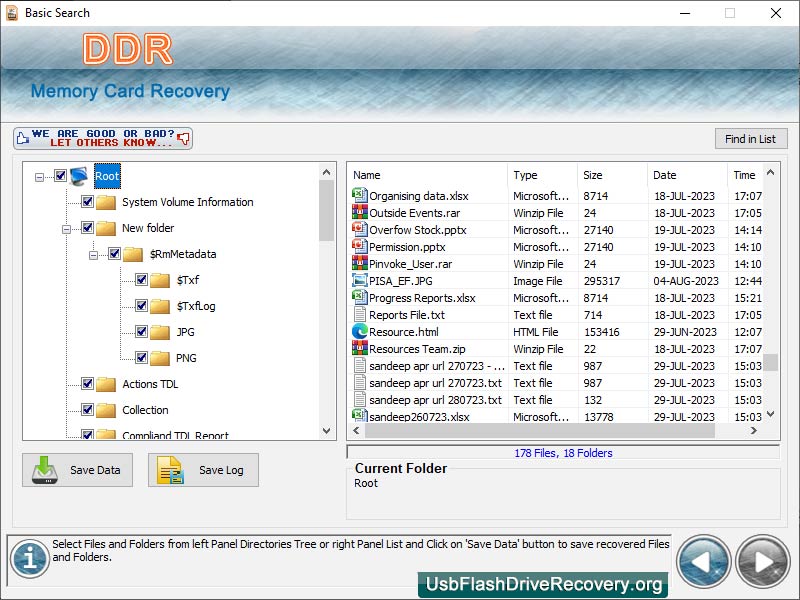800x600 pixels.
Task: Go back with the left arrow button
Action: [x=704, y=562]
